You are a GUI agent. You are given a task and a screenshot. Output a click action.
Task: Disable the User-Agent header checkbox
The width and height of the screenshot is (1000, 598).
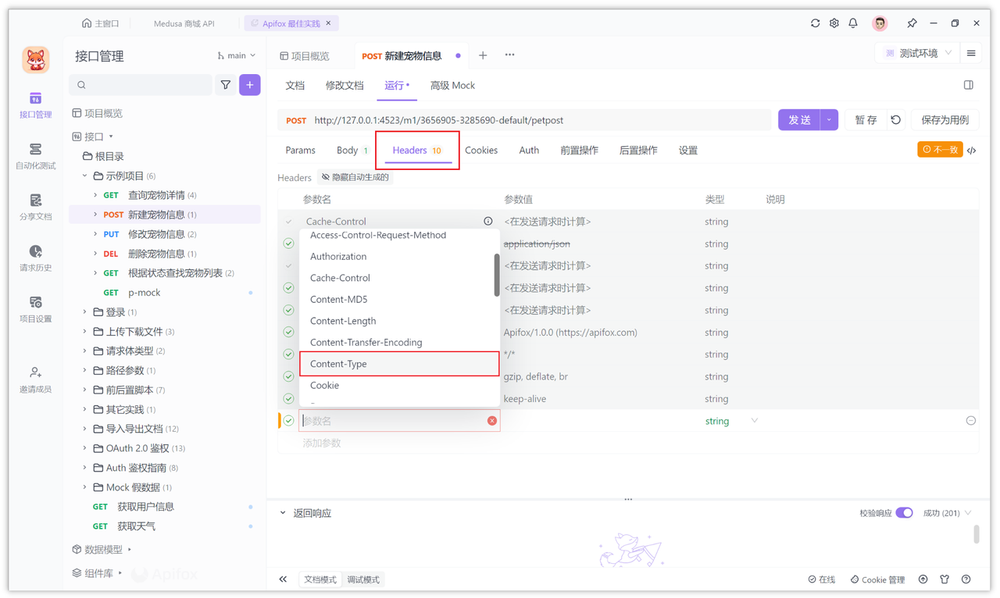pyautogui.click(x=288, y=331)
